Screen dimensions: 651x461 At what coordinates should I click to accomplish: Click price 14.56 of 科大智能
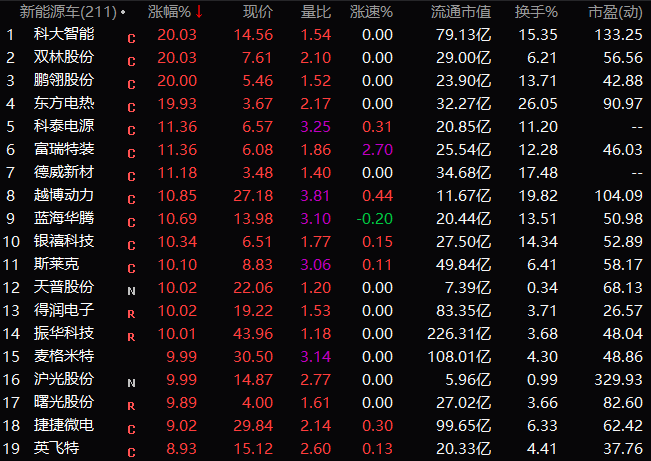[x=253, y=35]
